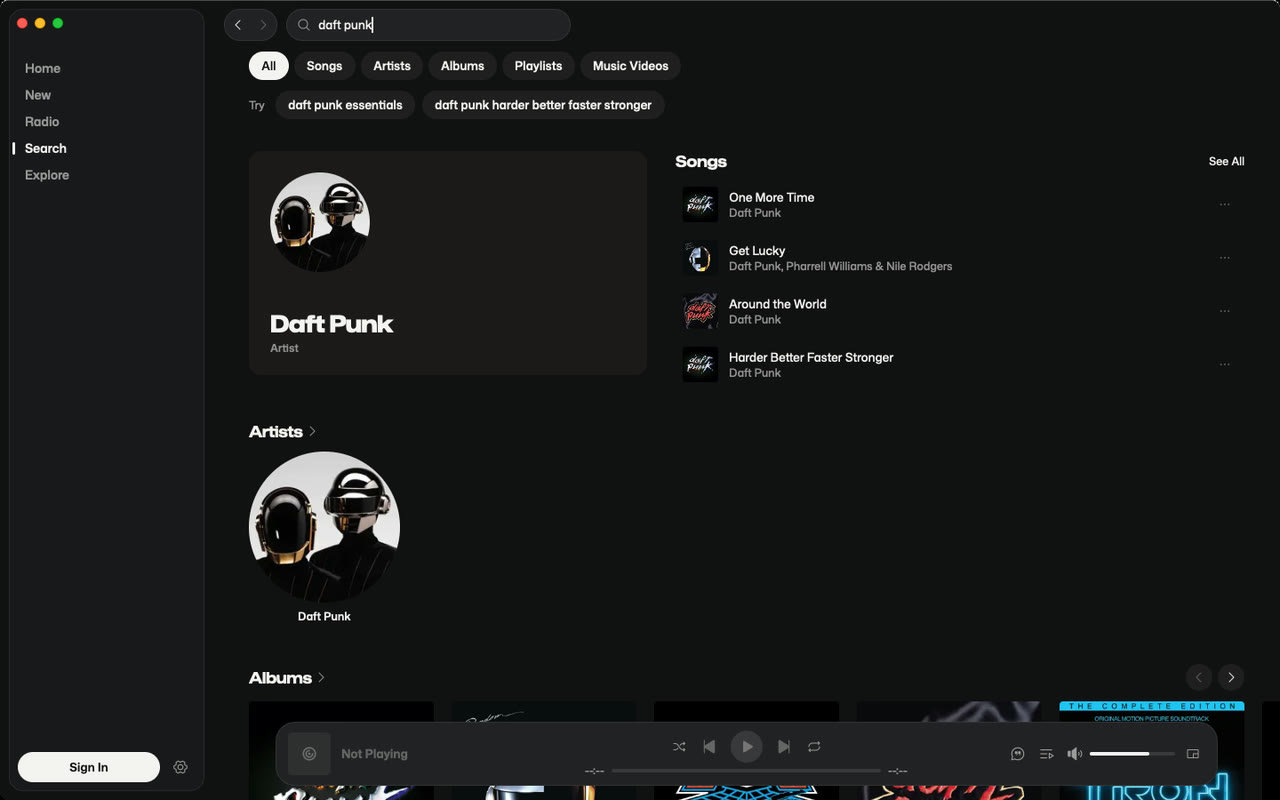The width and height of the screenshot is (1280, 800).
Task: Filter results by Playlists
Action: (538, 66)
